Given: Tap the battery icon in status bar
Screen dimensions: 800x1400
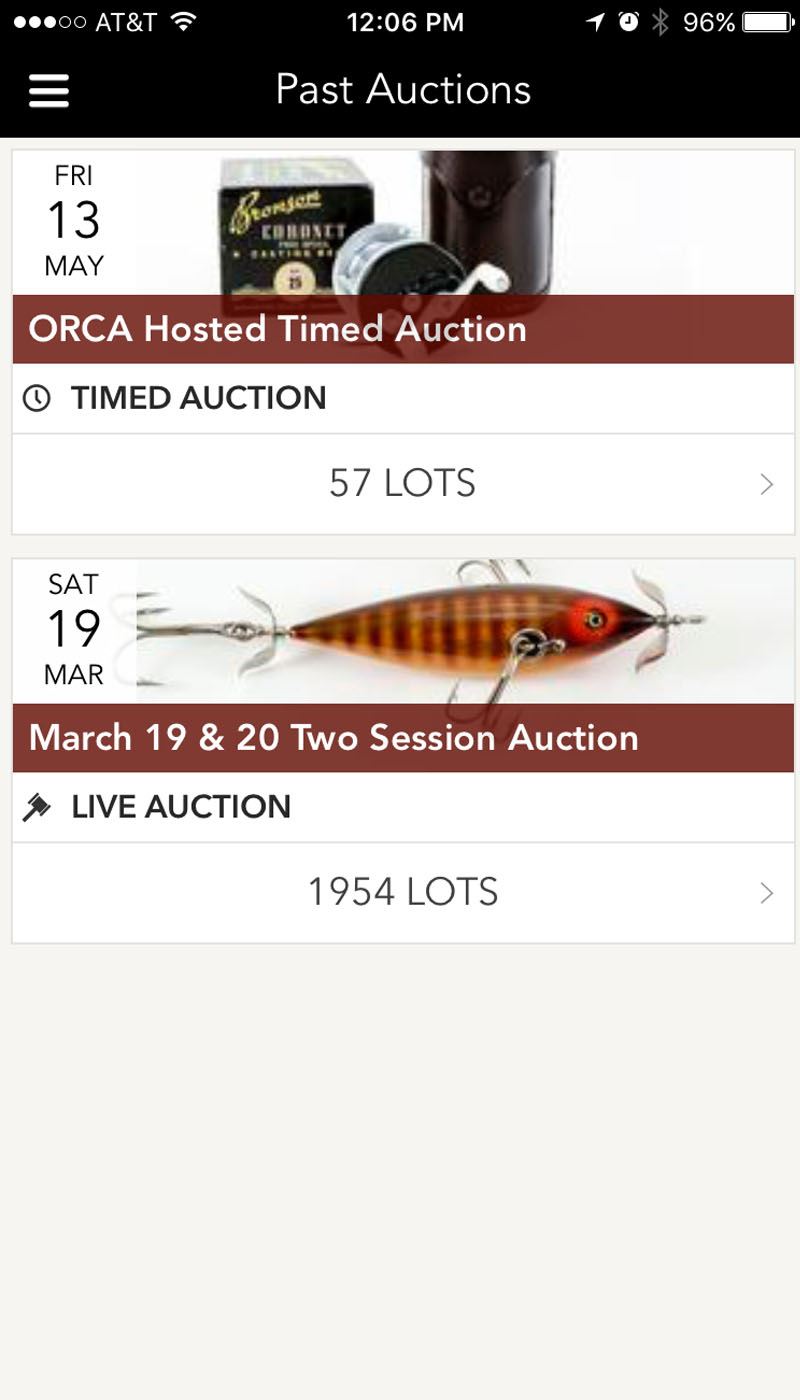Looking at the screenshot, I should tap(767, 22).
